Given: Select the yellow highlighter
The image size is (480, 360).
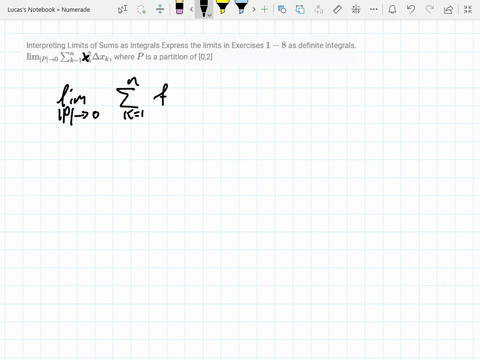Looking at the screenshot, I should (x=222, y=7).
